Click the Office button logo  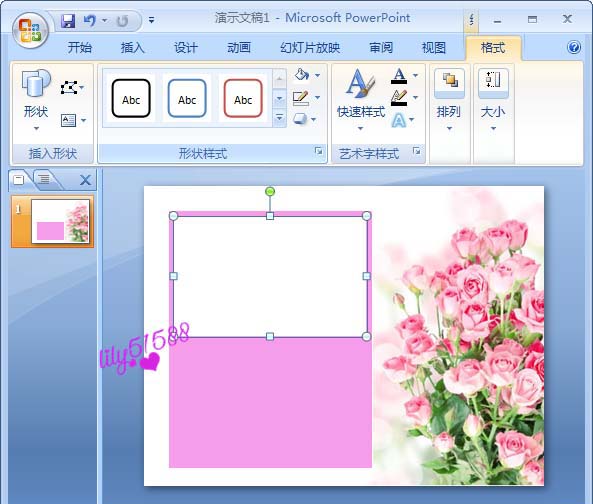(30, 31)
